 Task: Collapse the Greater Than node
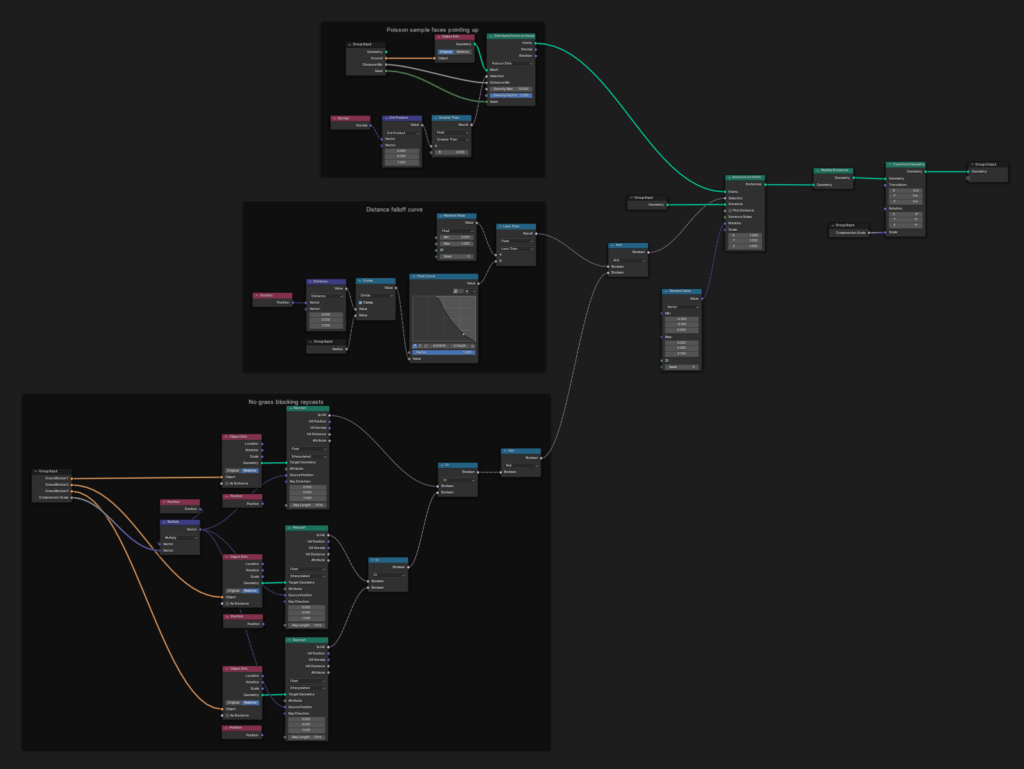[x=436, y=118]
